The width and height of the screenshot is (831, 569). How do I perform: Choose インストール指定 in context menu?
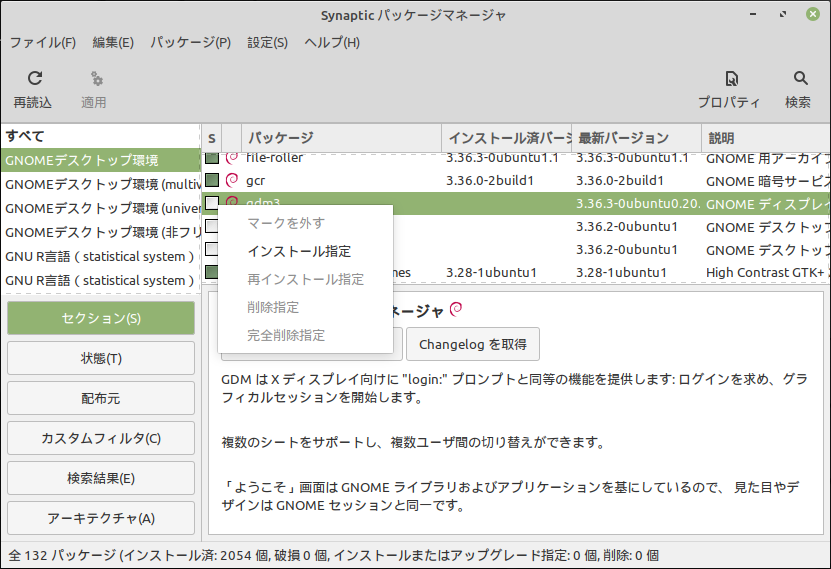[305, 251]
